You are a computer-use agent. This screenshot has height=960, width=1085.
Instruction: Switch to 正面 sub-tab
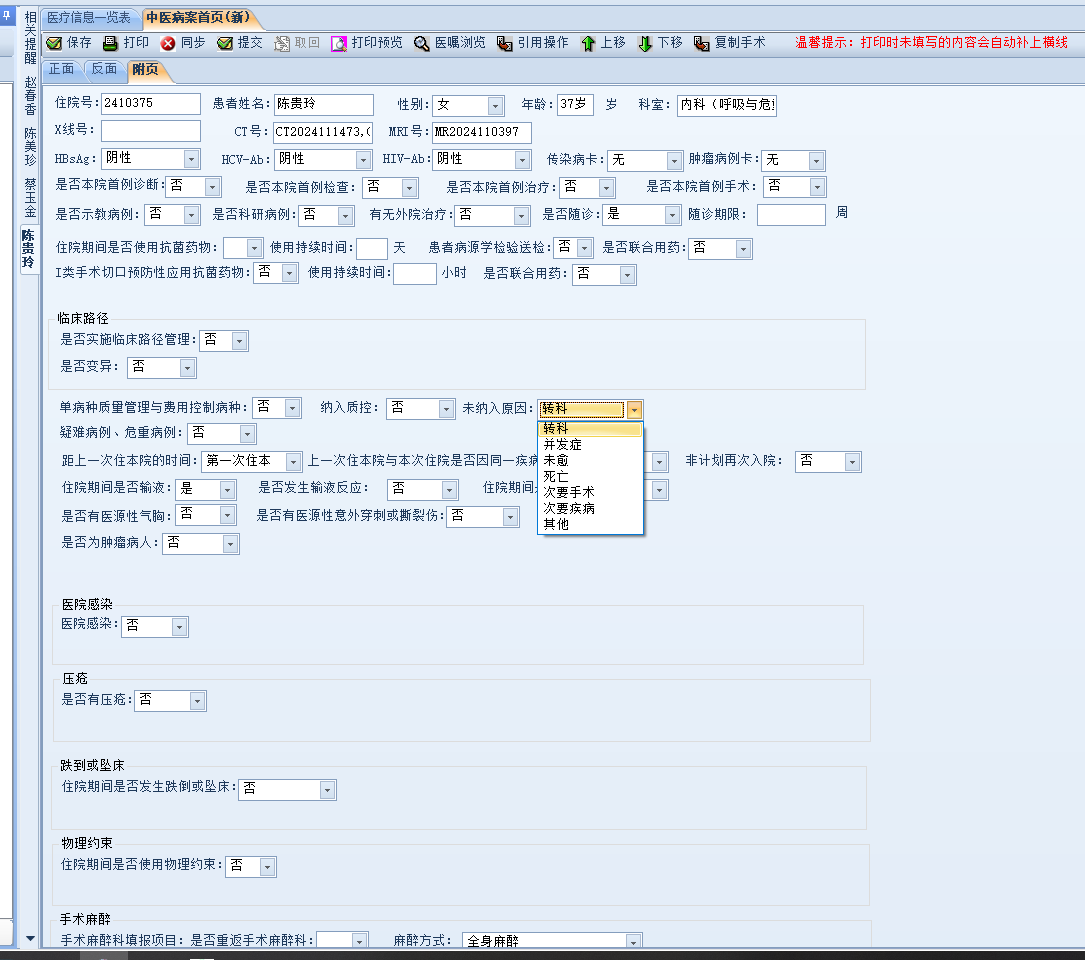(62, 69)
